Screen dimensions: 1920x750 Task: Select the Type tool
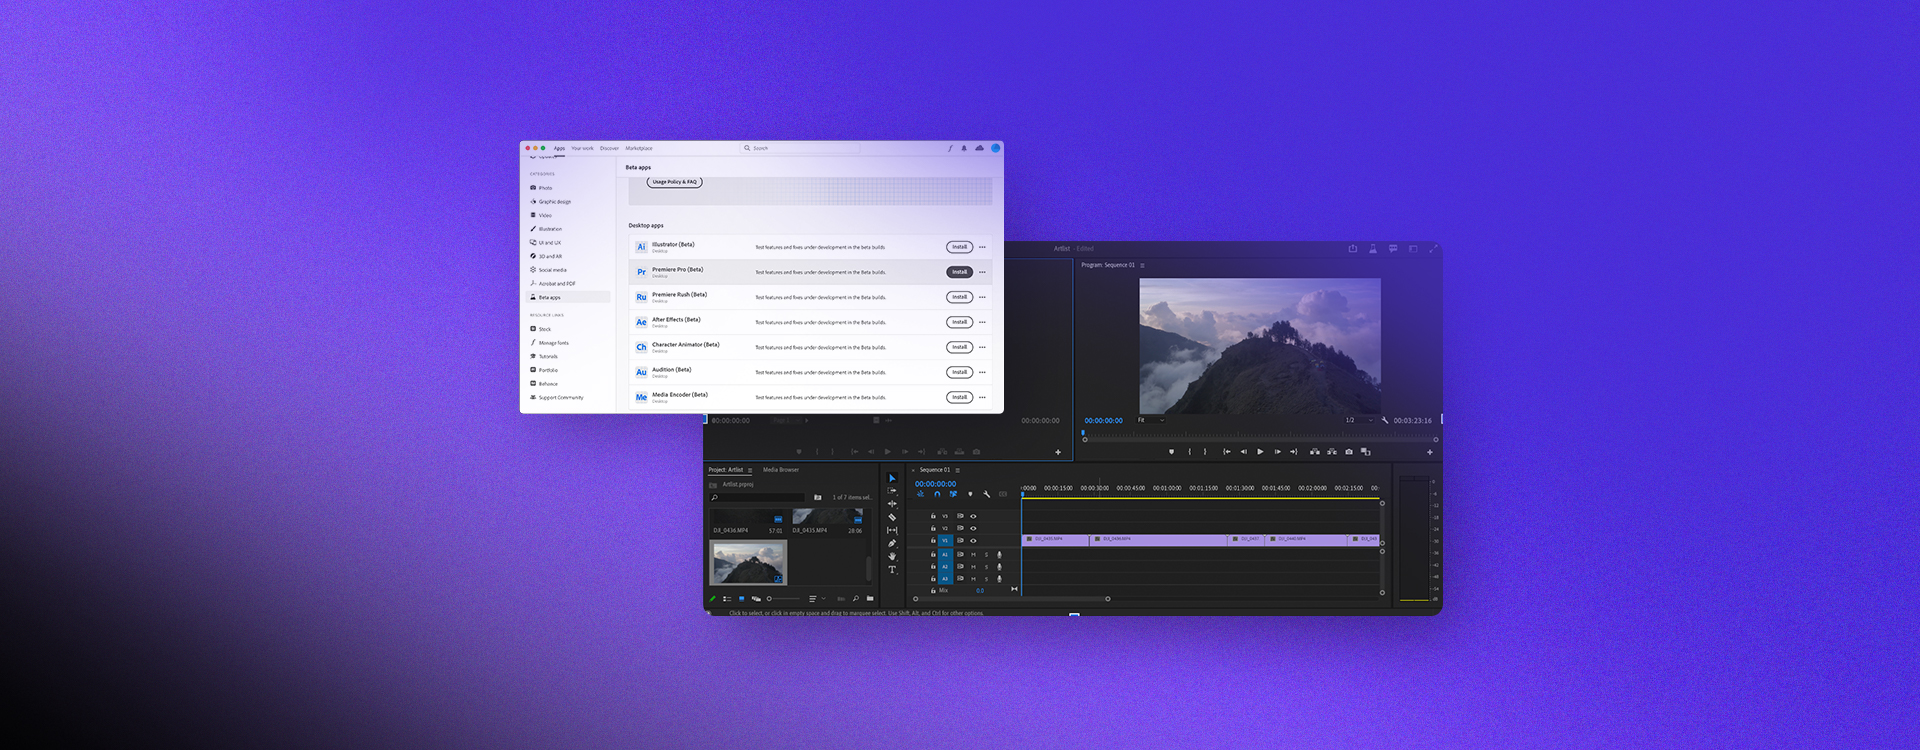point(892,569)
